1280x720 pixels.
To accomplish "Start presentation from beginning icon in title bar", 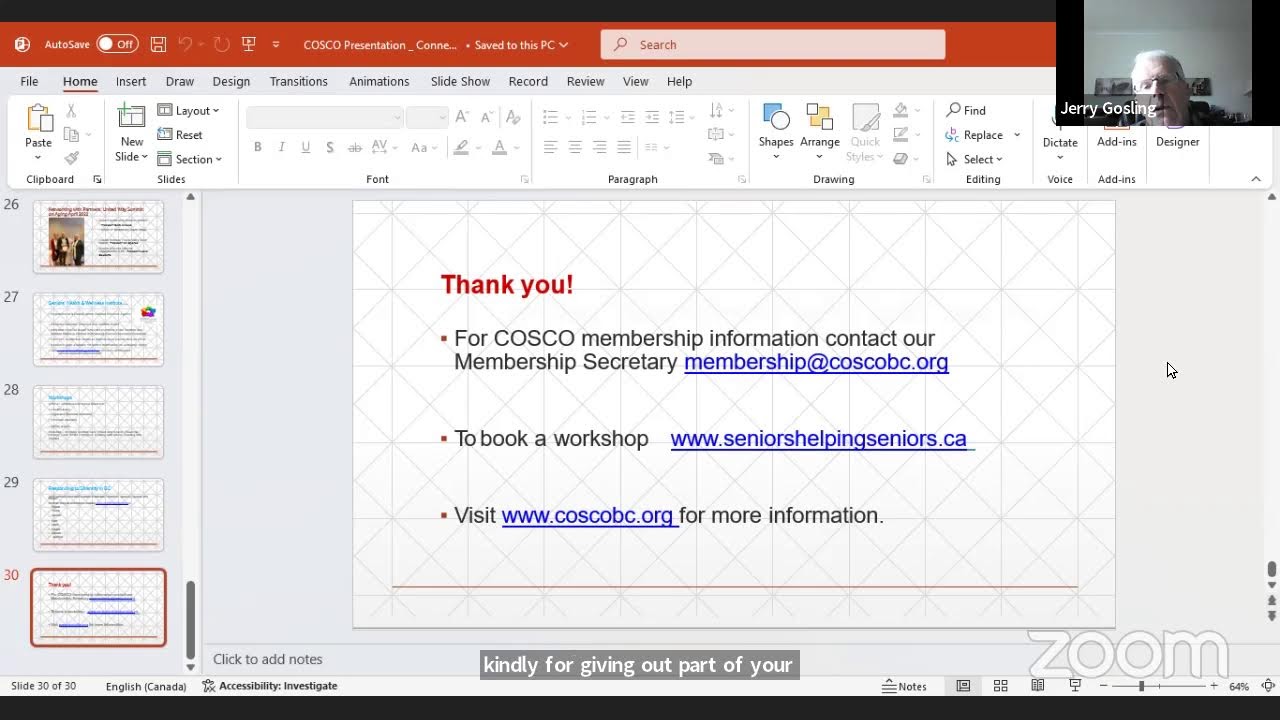I will [249, 44].
